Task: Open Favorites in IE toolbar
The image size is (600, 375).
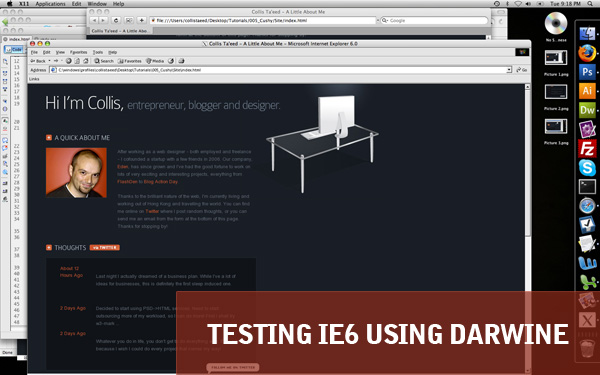Action: (130, 61)
